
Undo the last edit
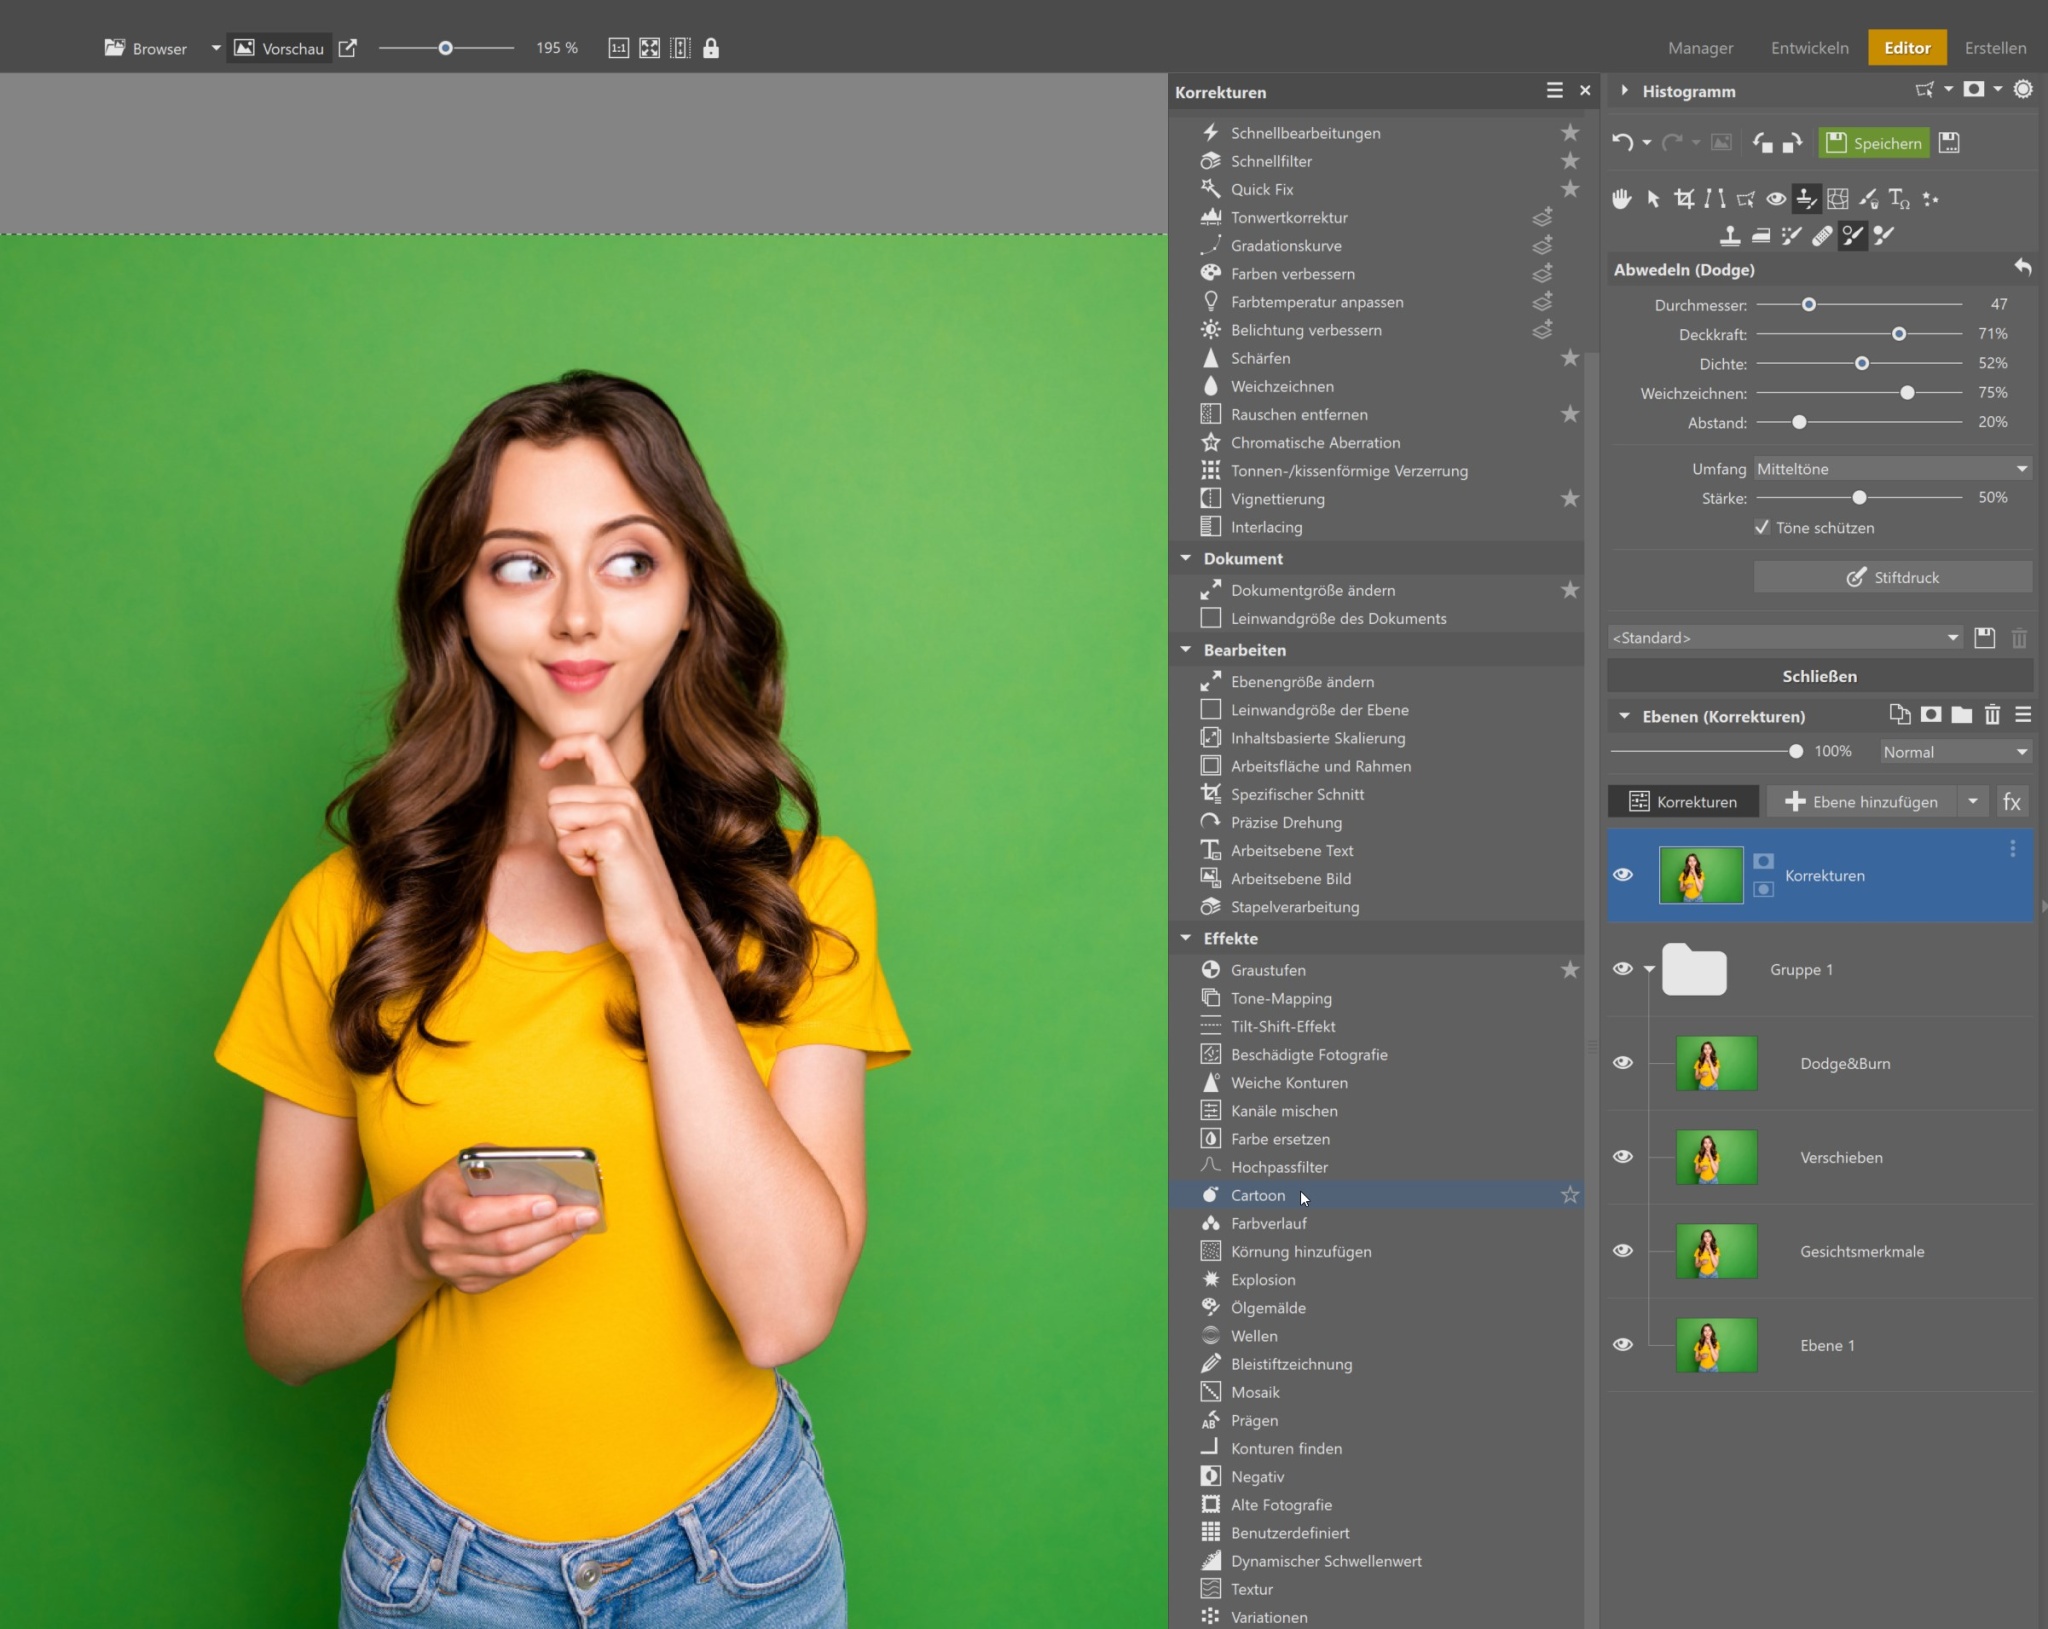1622,143
